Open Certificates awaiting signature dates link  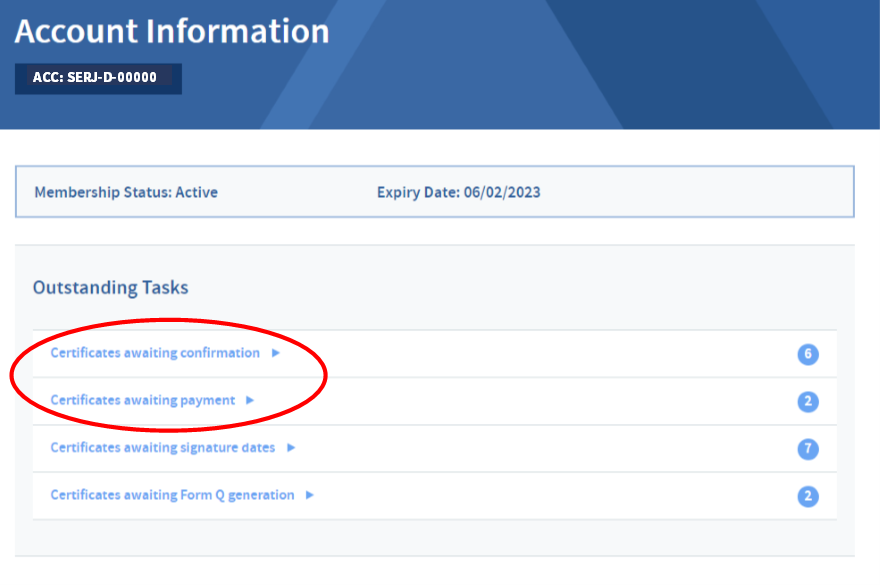[163, 447]
